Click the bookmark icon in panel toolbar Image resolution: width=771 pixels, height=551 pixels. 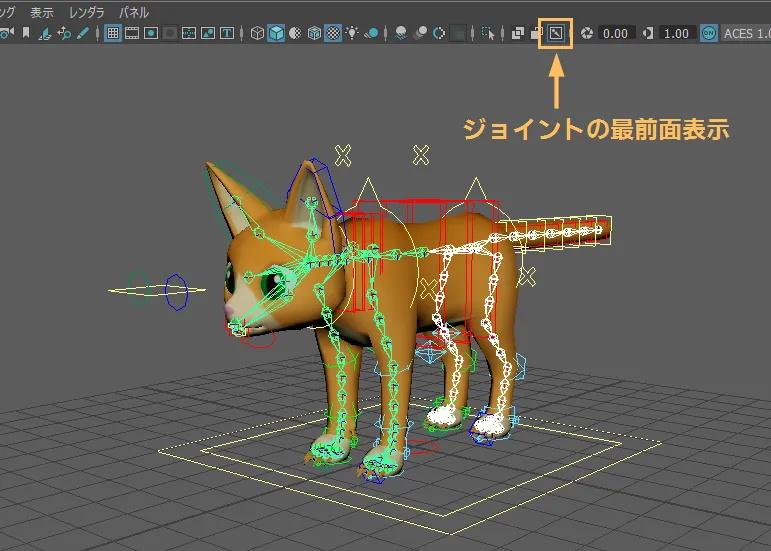point(26,33)
